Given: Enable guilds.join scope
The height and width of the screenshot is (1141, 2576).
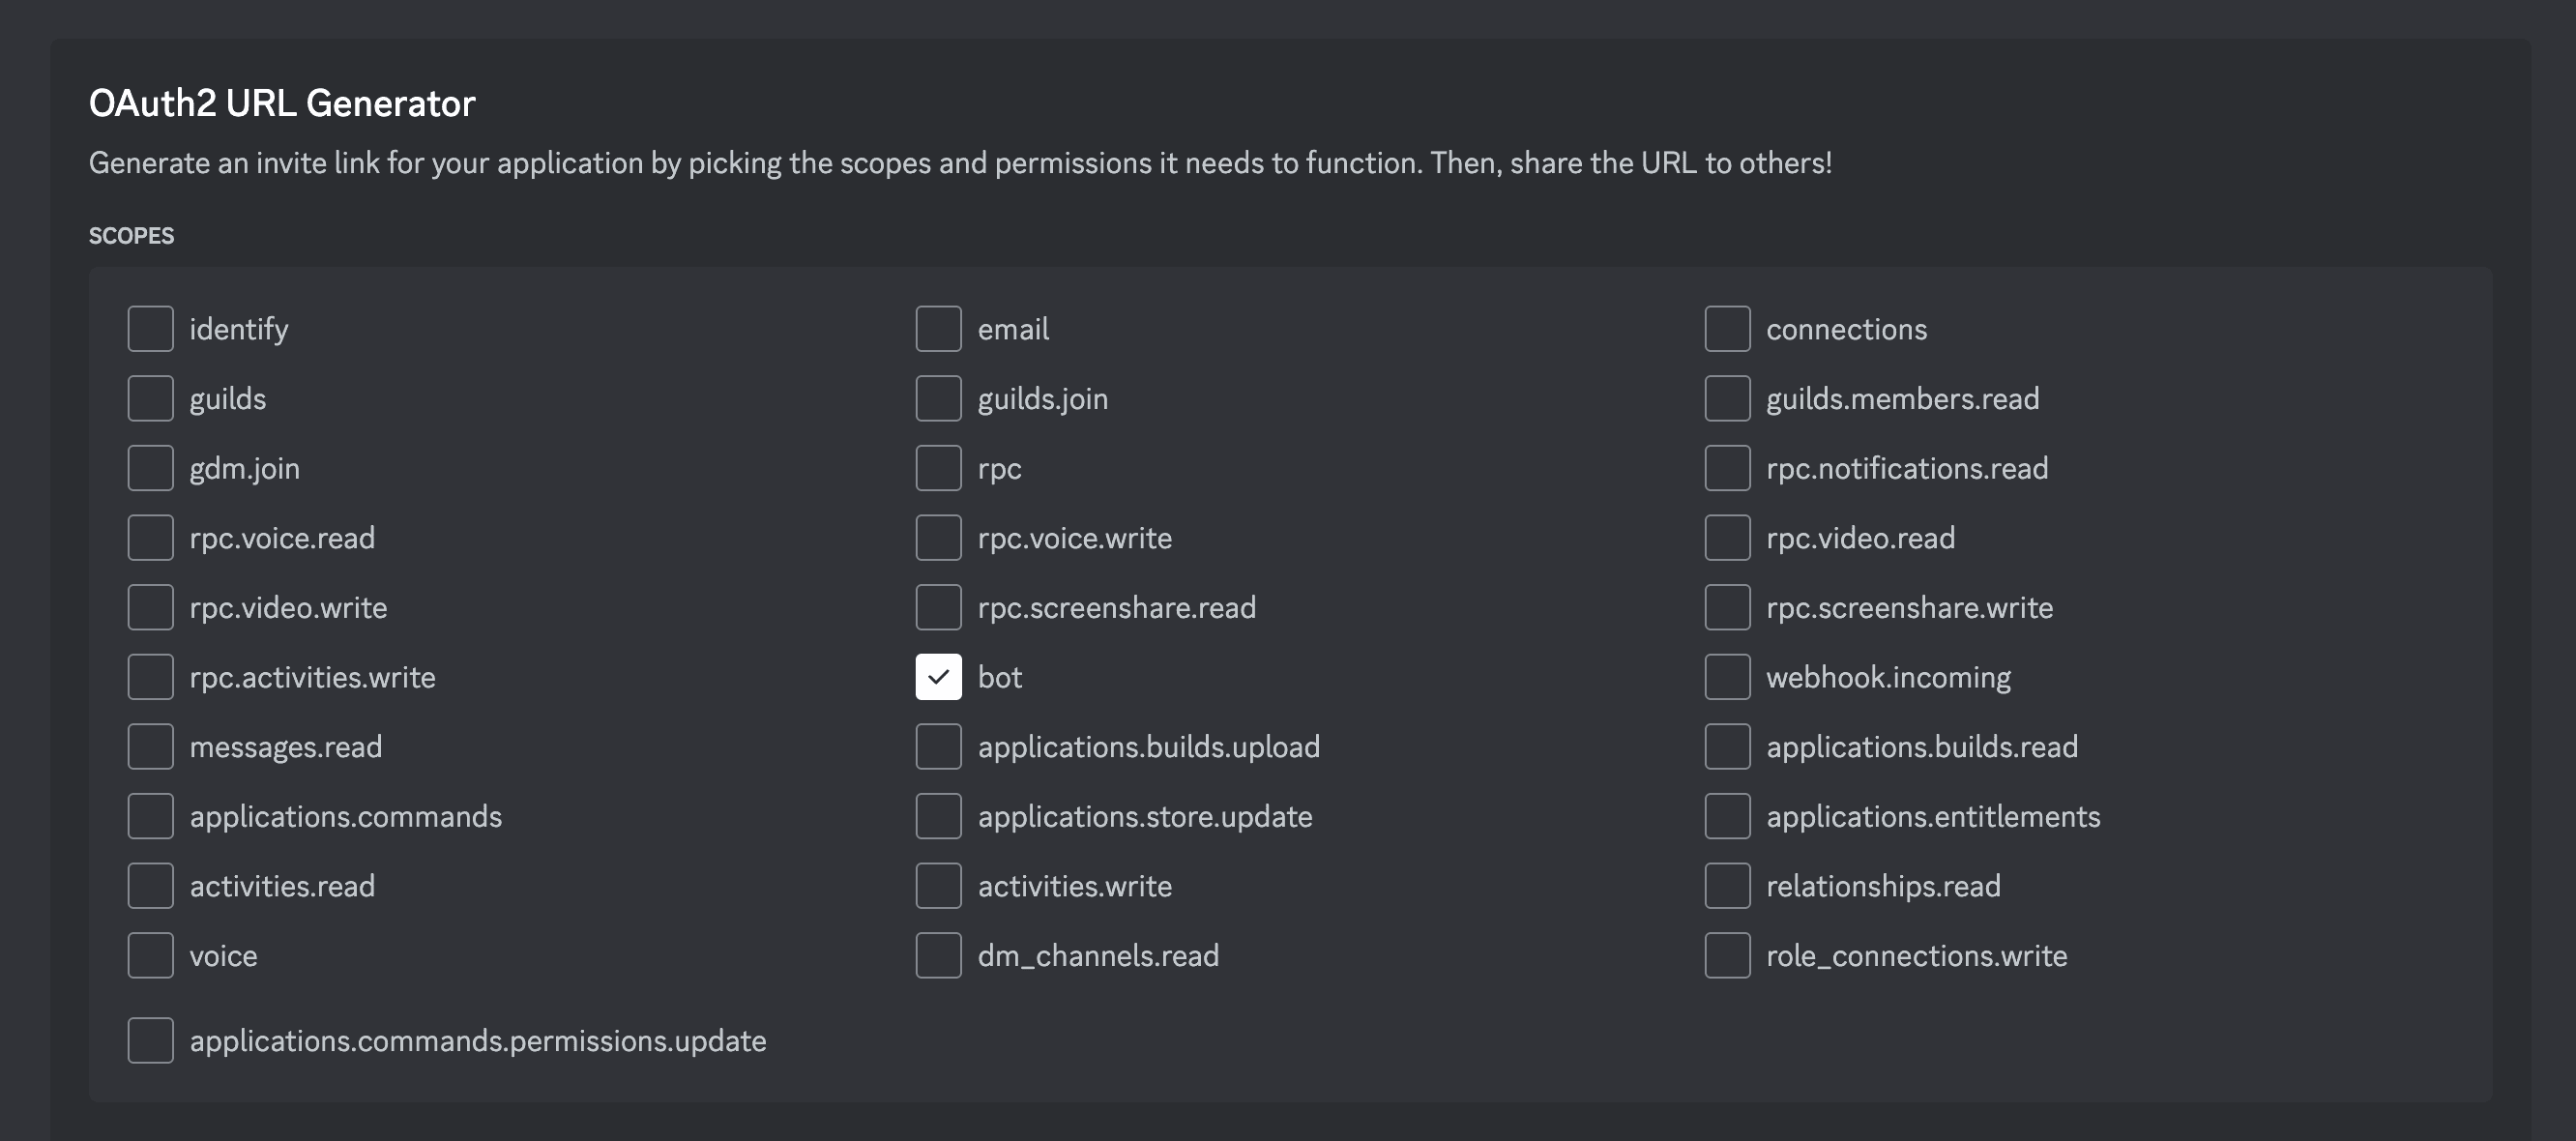Looking at the screenshot, I should pos(938,399).
